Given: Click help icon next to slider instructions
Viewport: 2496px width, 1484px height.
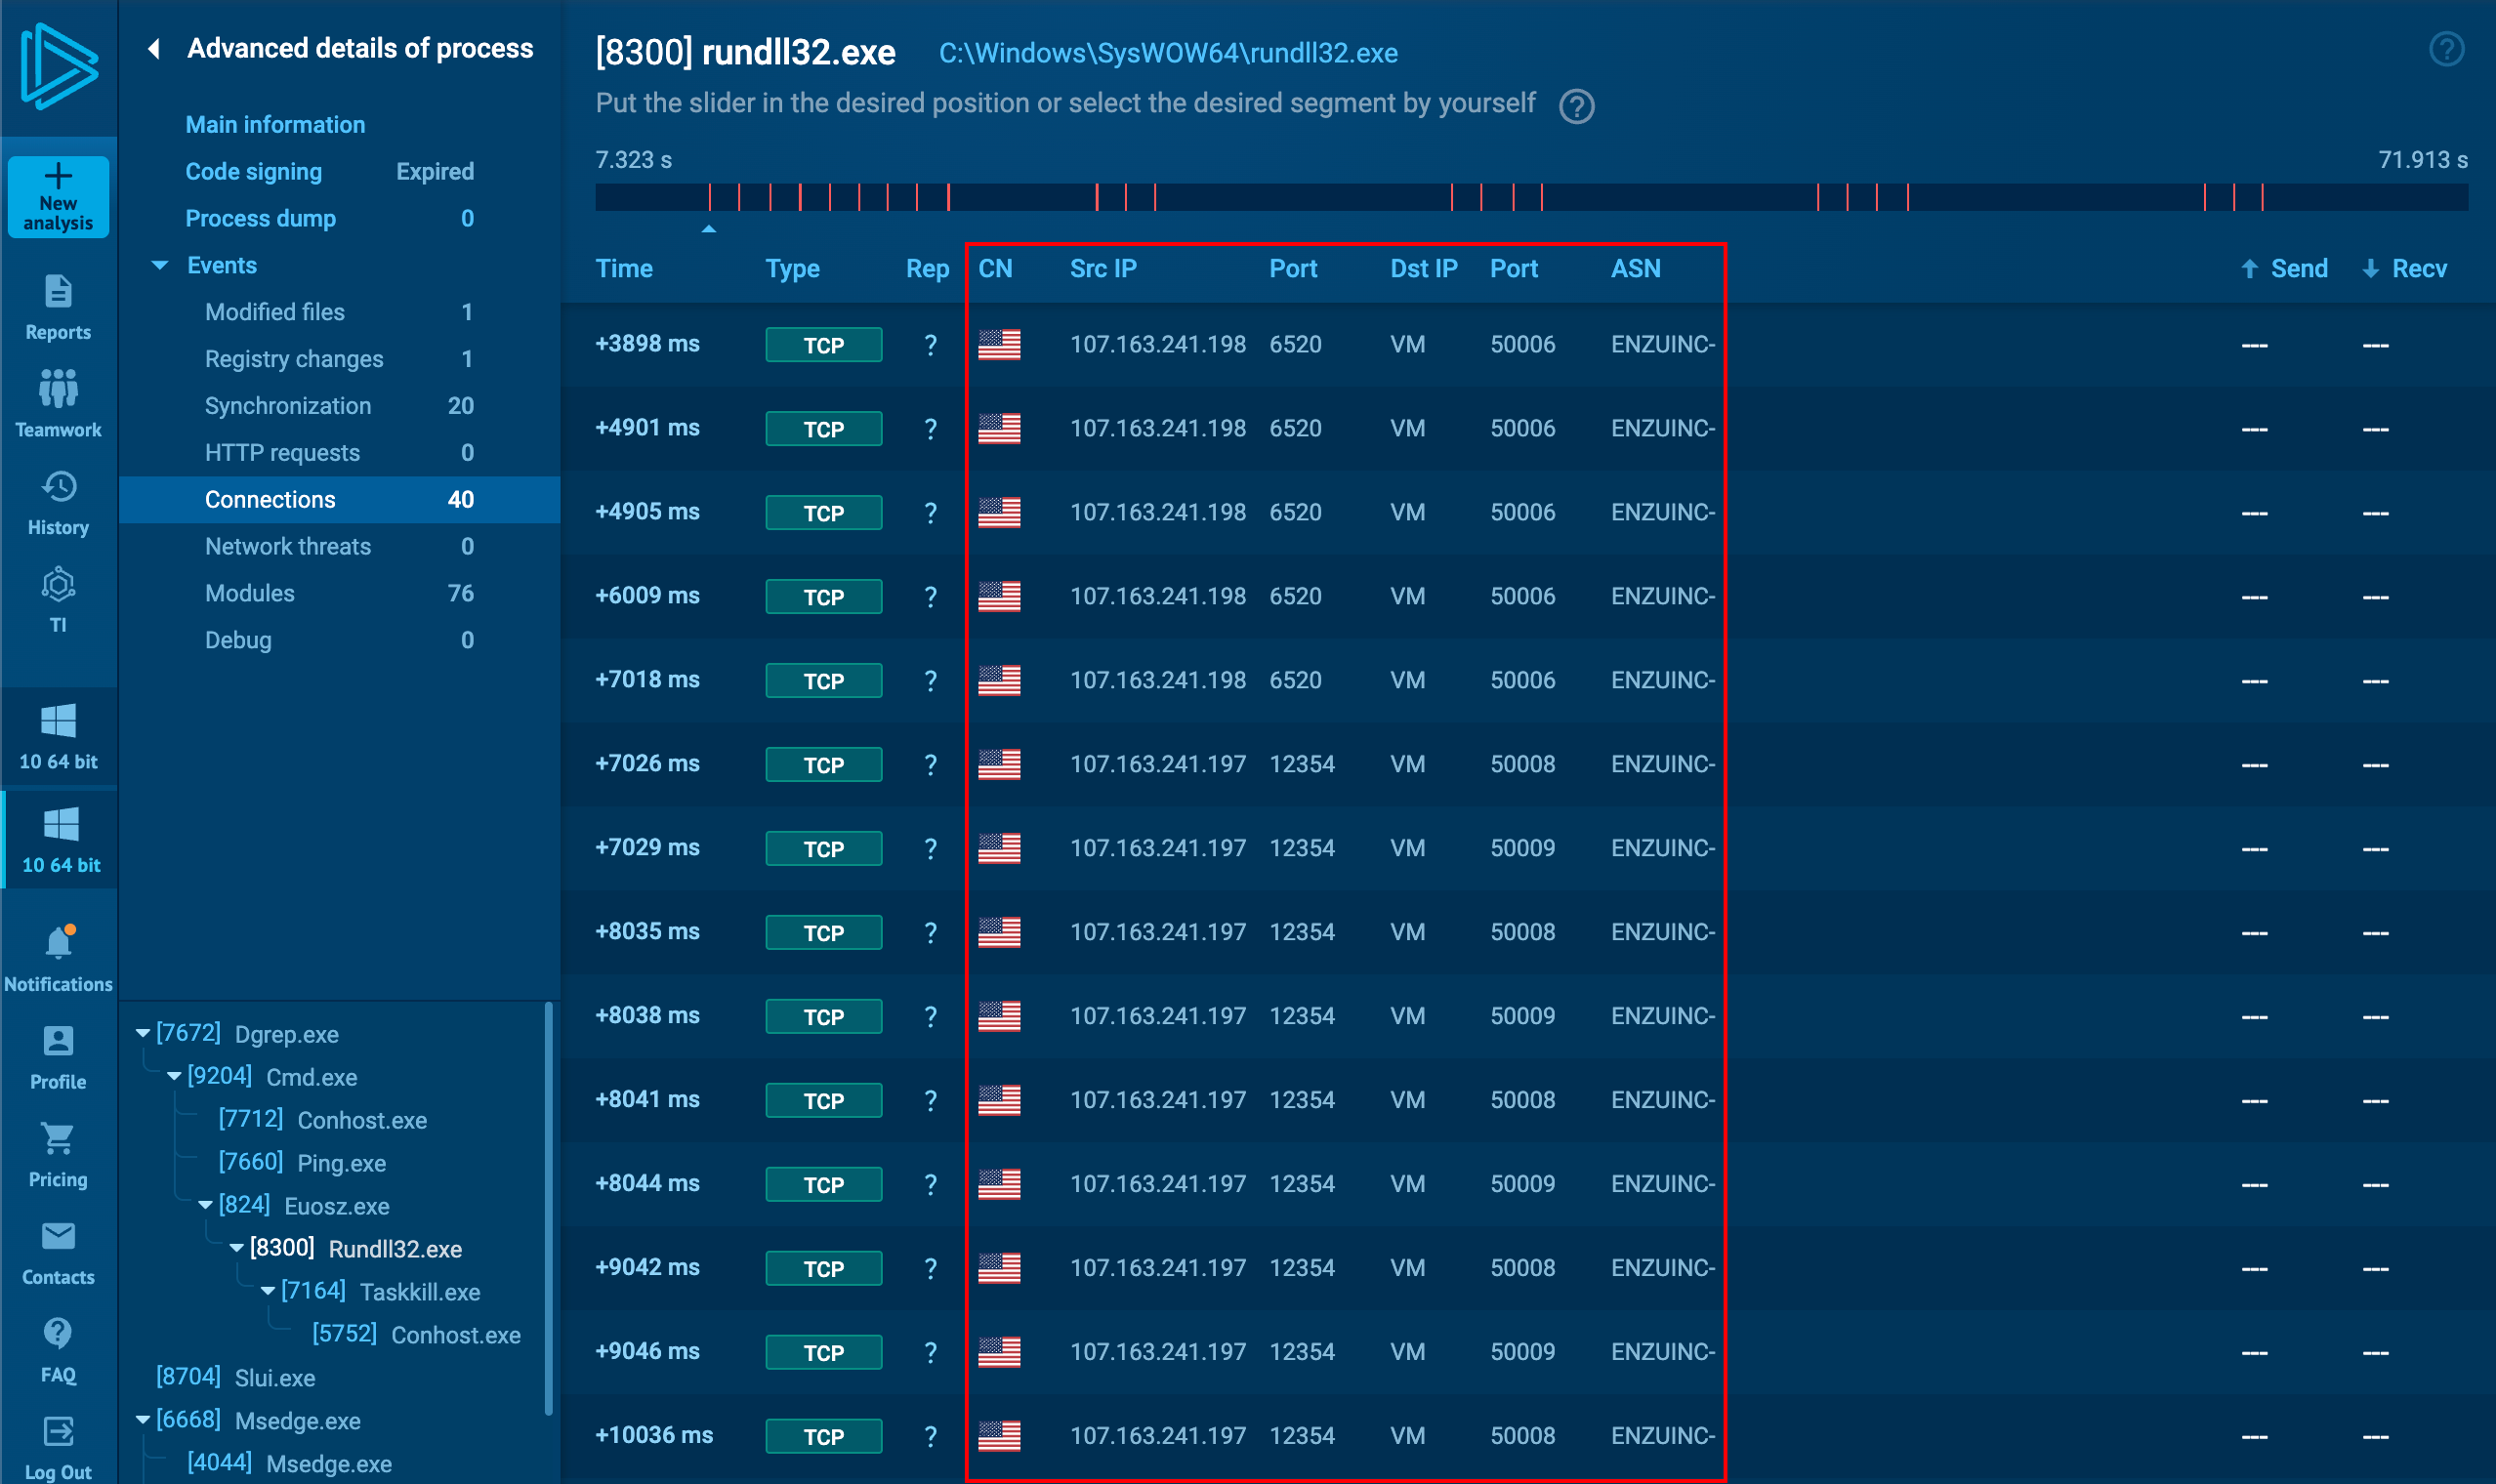Looking at the screenshot, I should 1576,106.
